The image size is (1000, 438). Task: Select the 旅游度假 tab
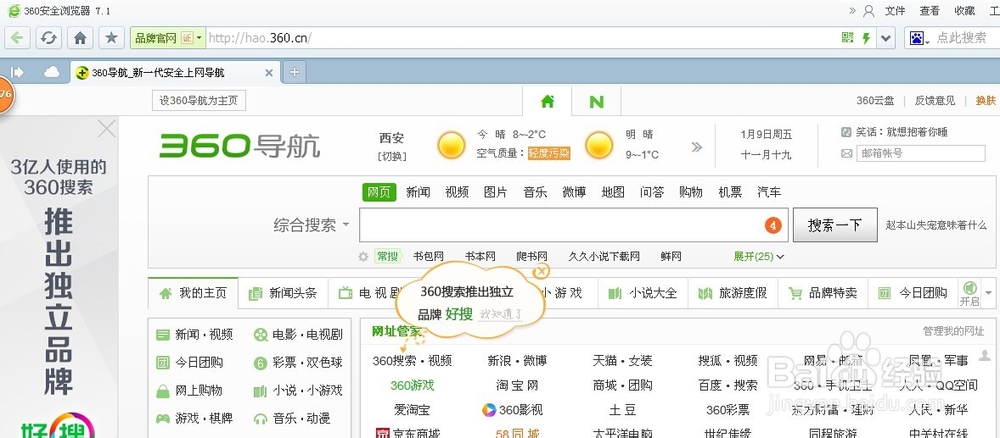pos(733,293)
